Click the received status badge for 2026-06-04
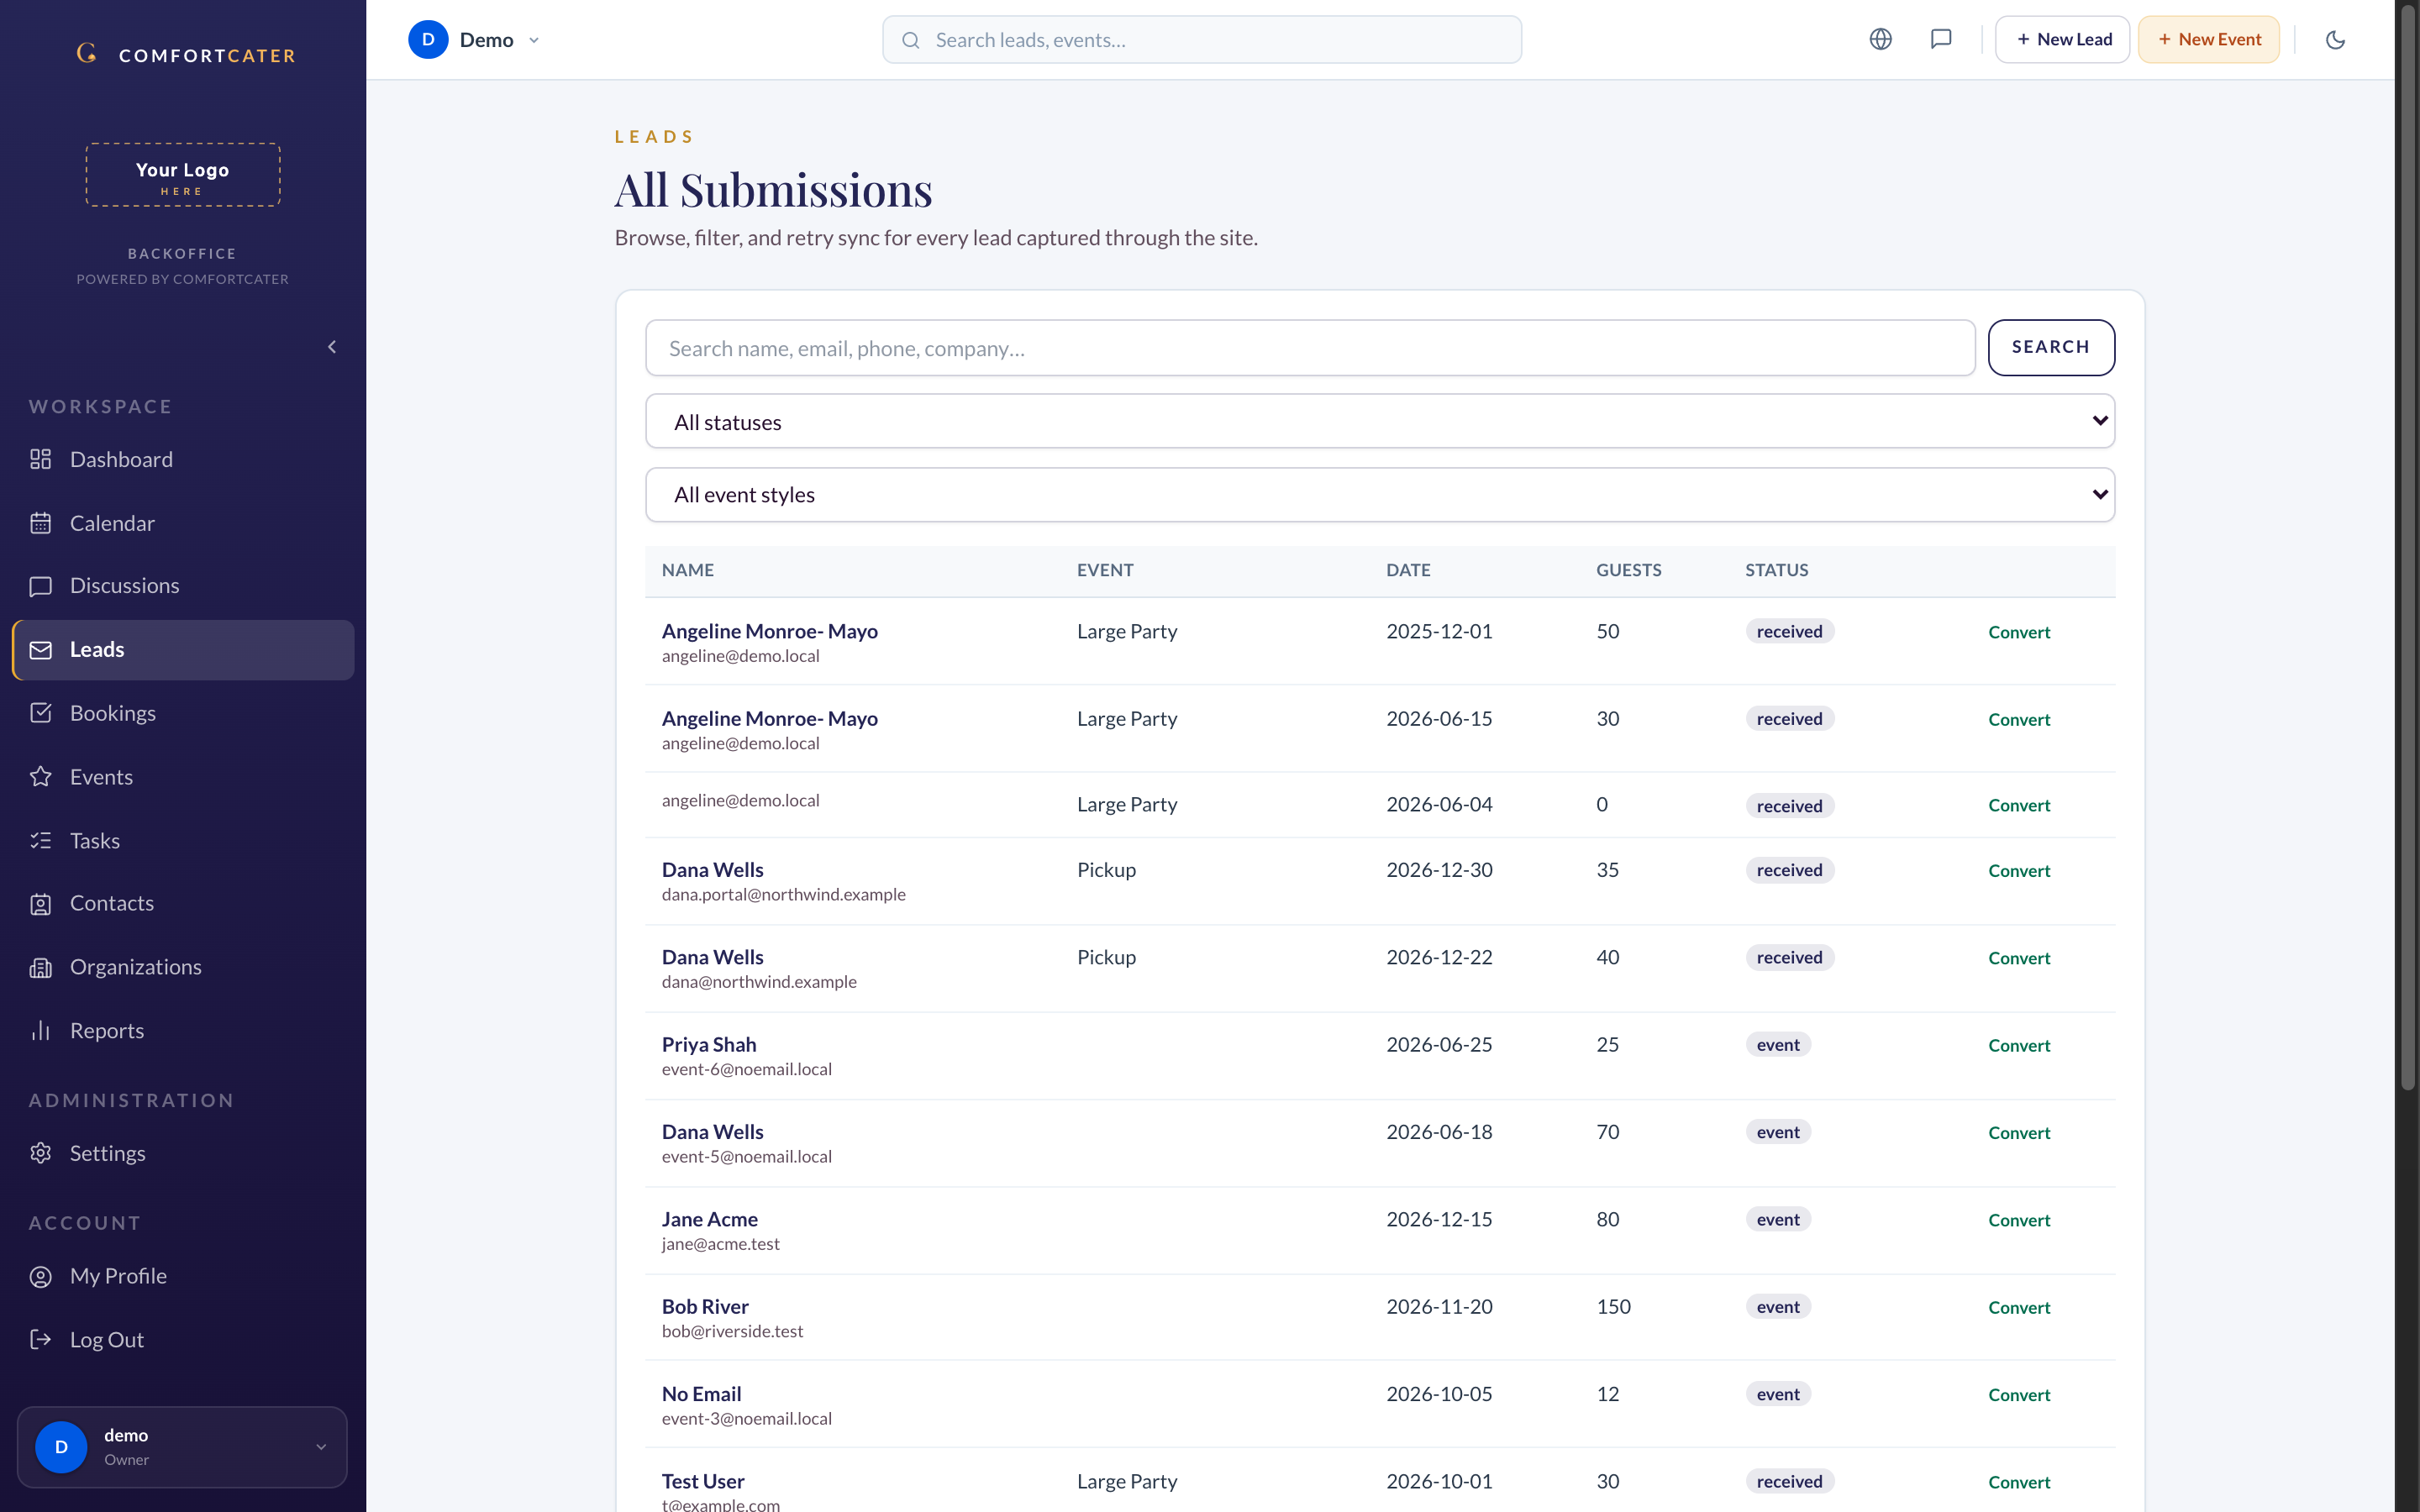Screen dimensions: 2420x1512 (x=1789, y=806)
